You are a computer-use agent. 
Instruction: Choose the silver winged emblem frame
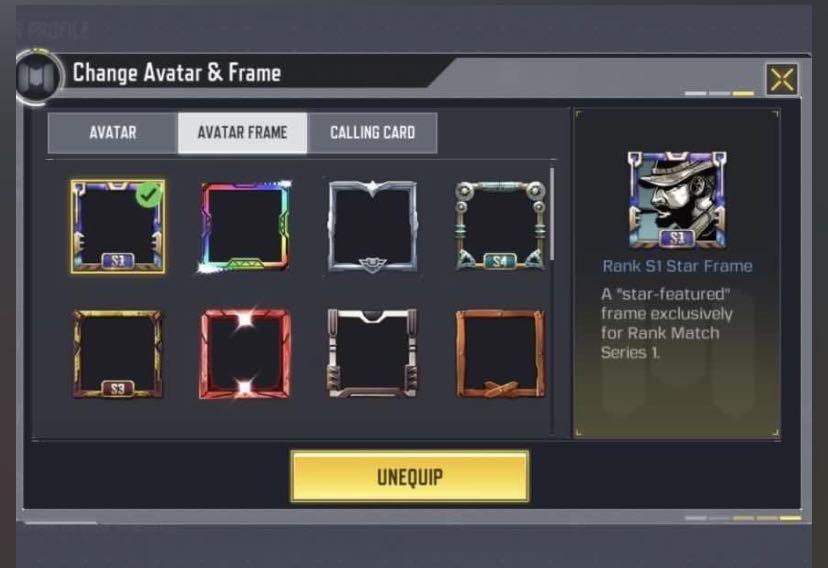coord(372,227)
